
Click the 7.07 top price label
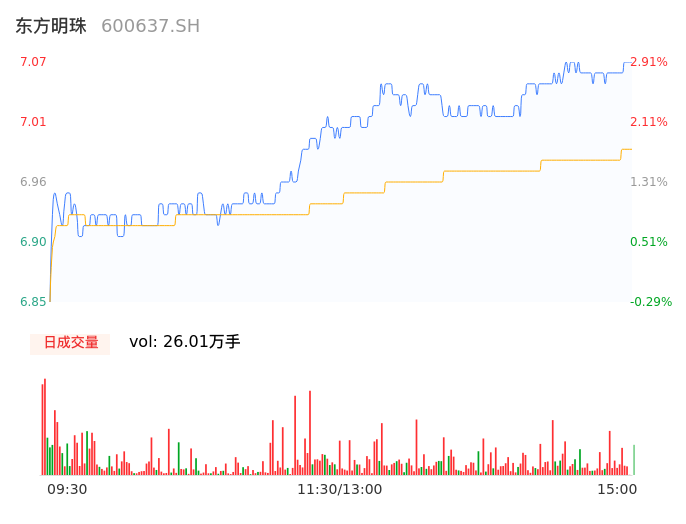click(x=33, y=62)
